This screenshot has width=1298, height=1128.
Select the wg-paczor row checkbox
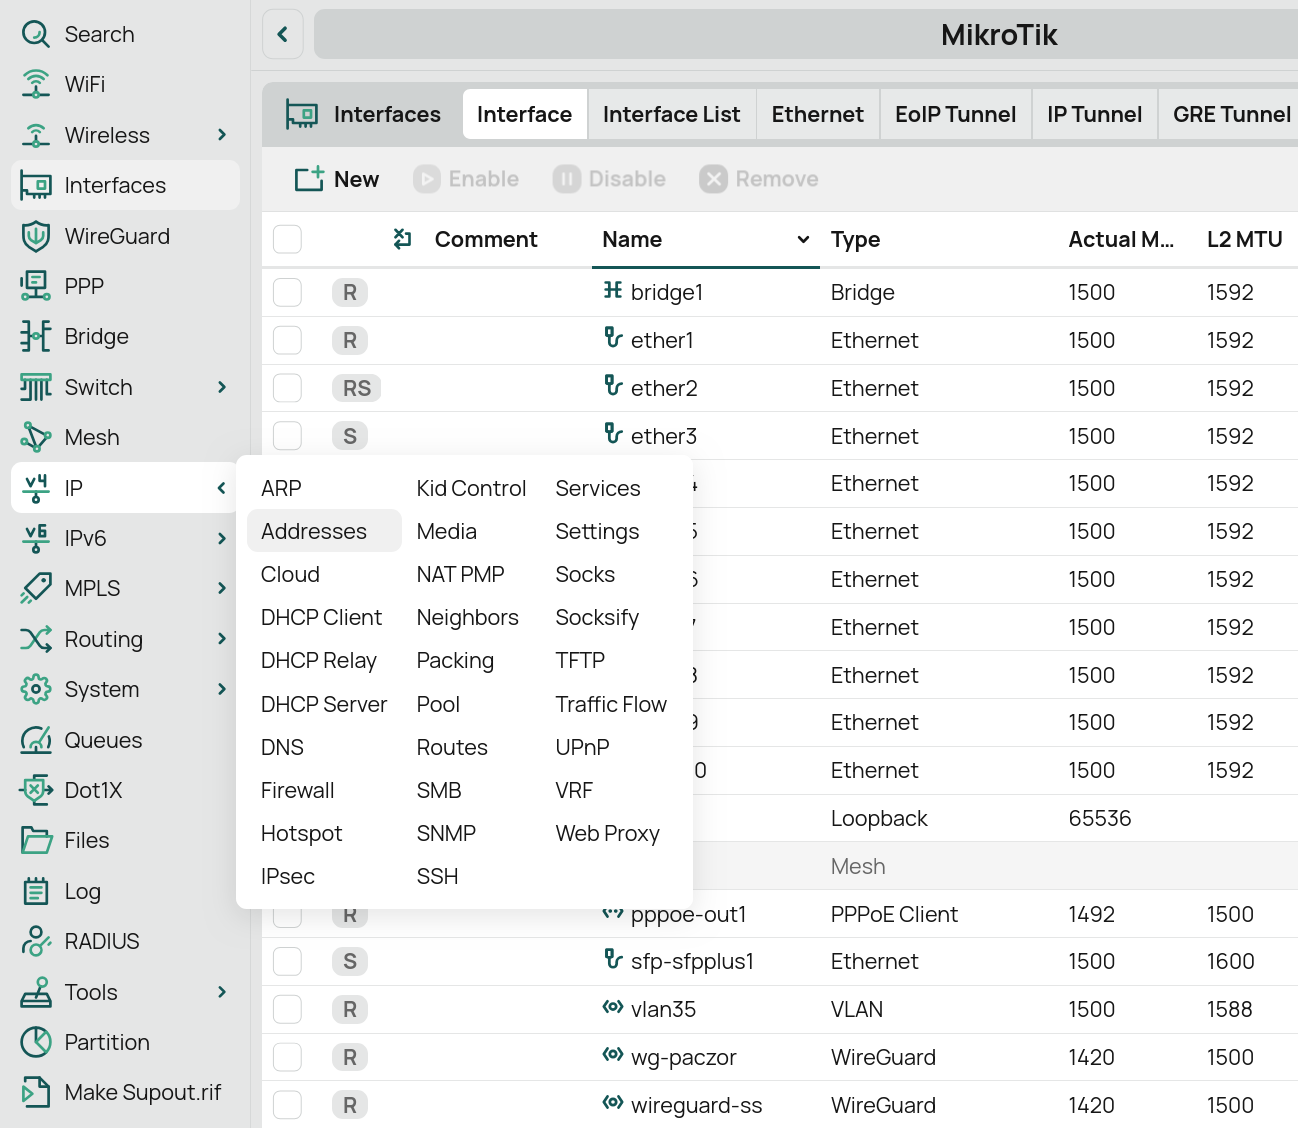[288, 1057]
